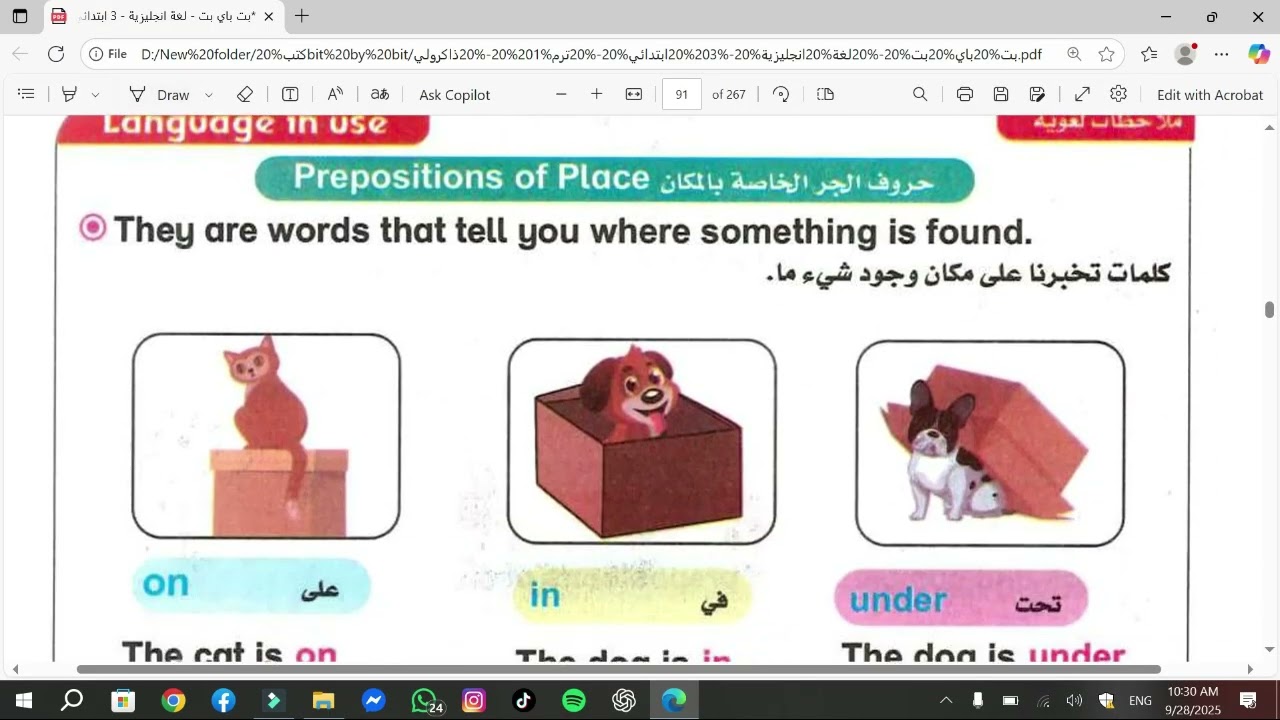
Task: Open the browser profile avatar
Action: (1186, 54)
